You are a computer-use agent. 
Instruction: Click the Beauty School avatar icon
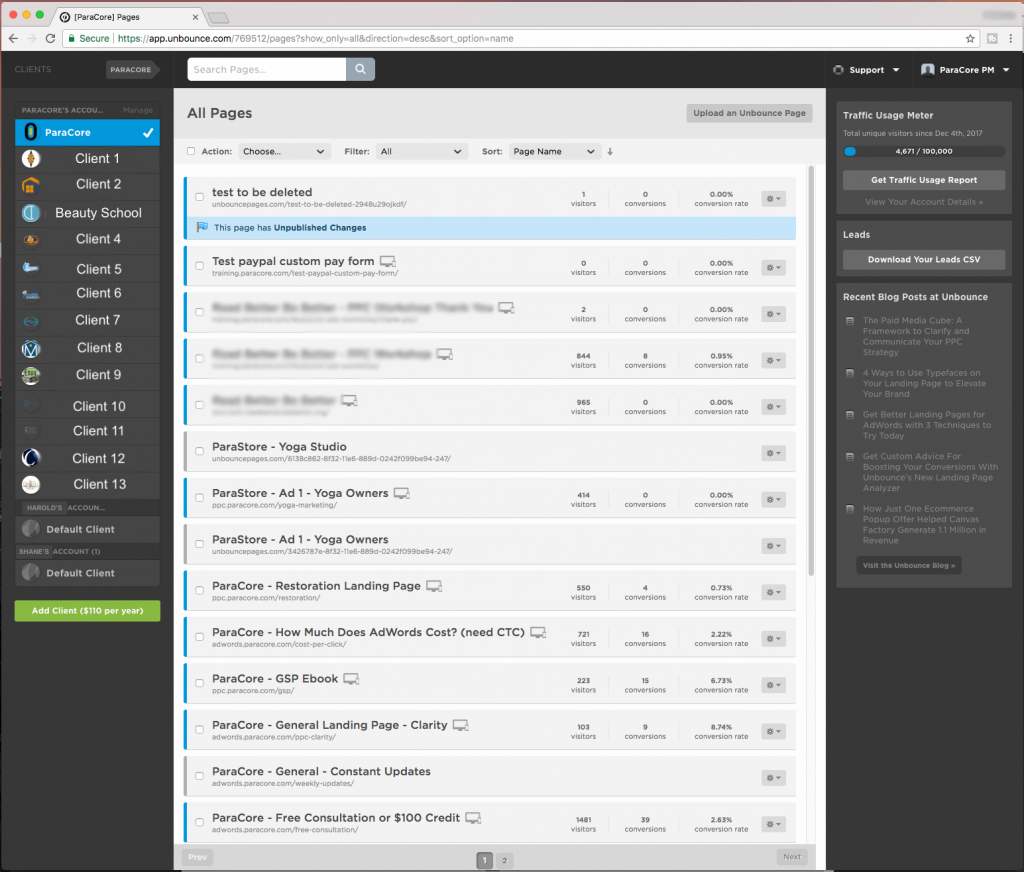coord(31,213)
